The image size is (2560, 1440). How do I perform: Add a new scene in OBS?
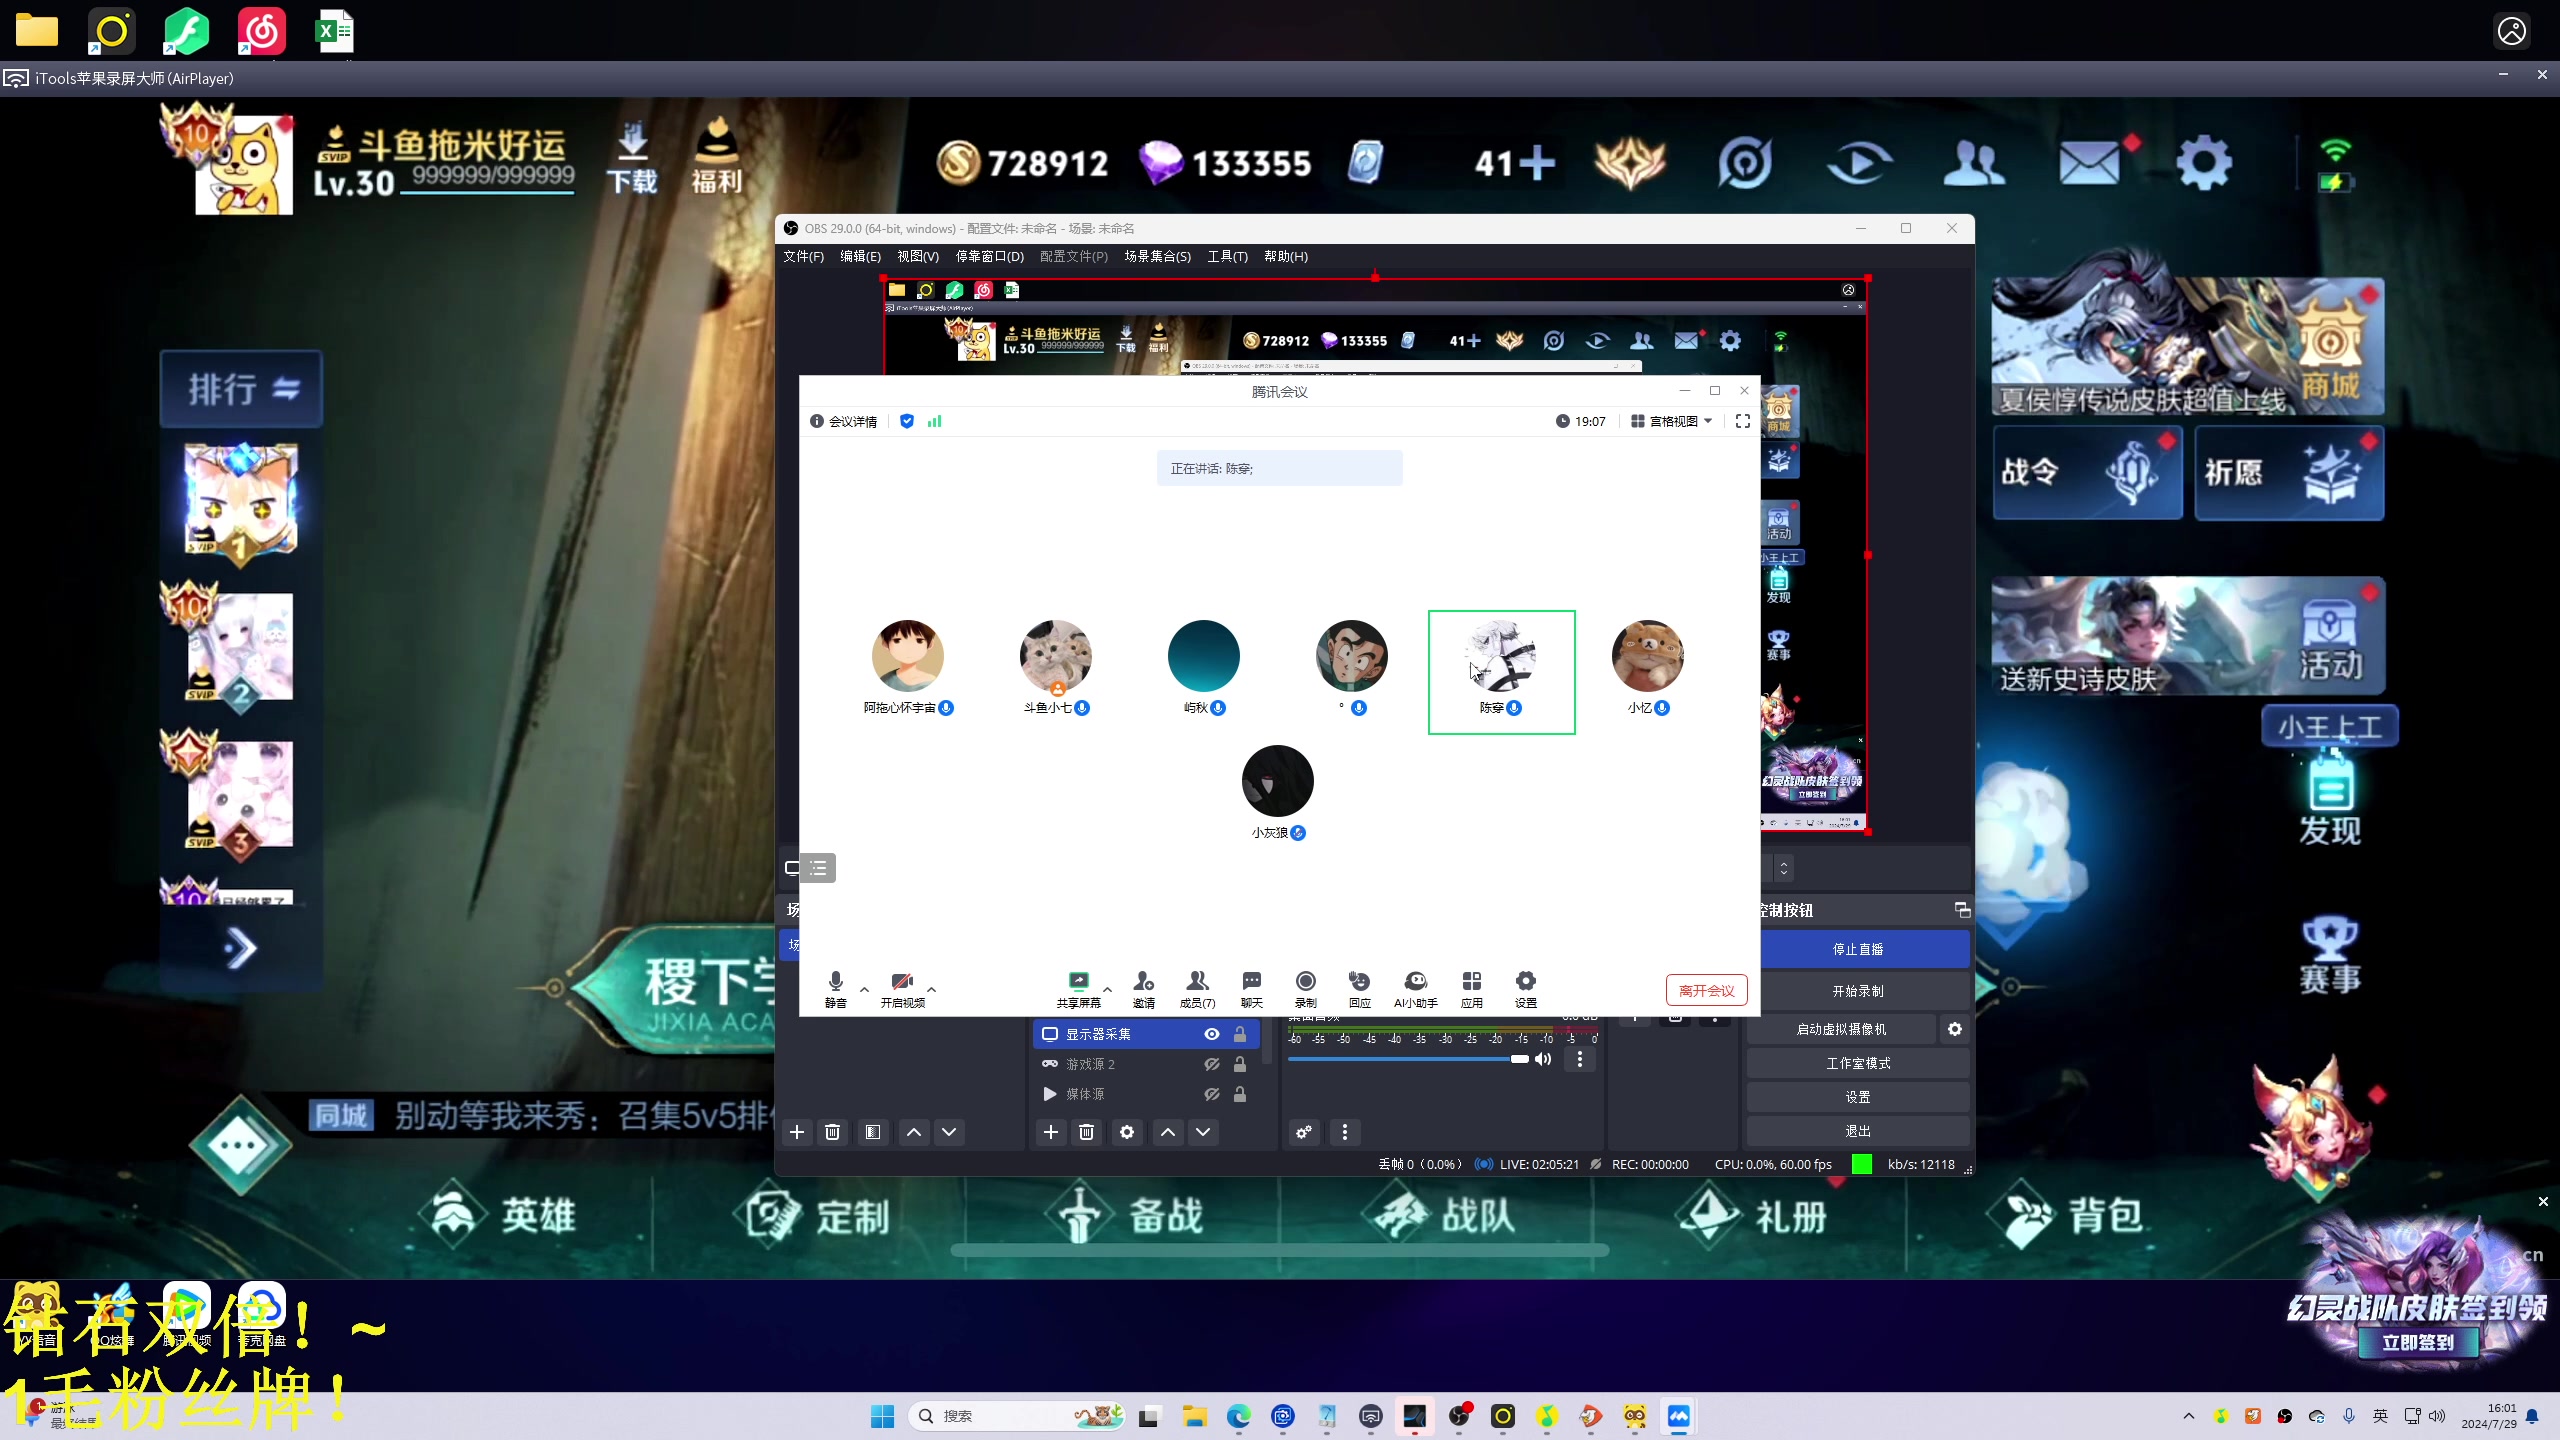point(796,1132)
